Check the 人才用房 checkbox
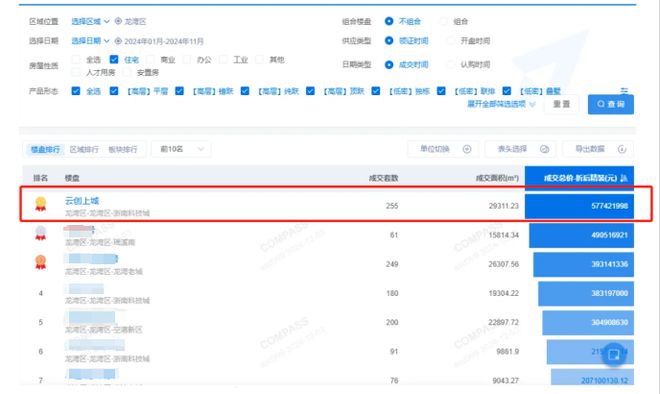The height and width of the screenshot is (394, 660). click(x=76, y=72)
